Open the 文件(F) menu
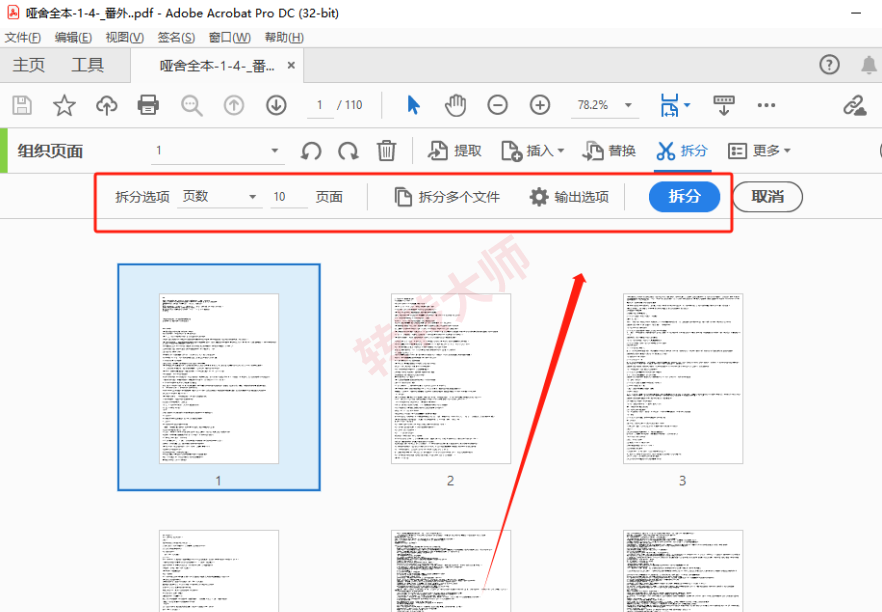 point(22,38)
